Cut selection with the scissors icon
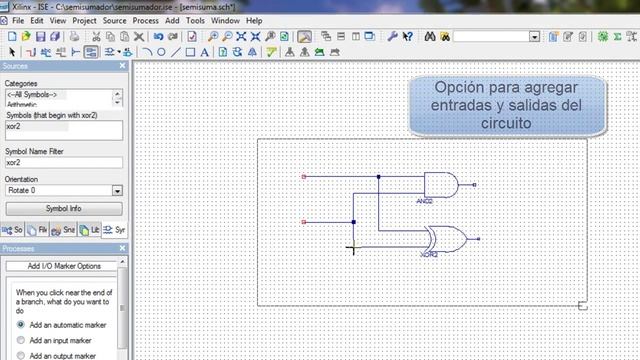 [x=96, y=37]
